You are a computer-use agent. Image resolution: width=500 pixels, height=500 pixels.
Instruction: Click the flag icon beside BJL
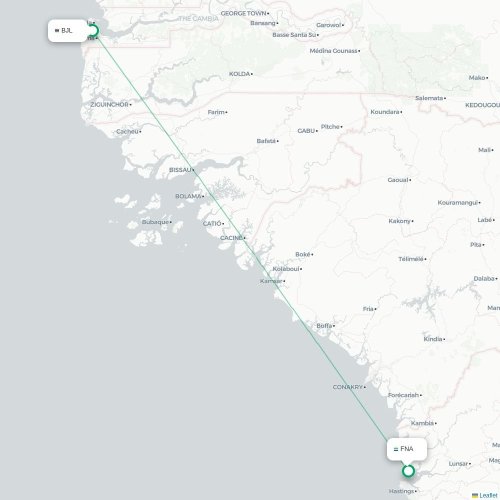[x=57, y=31]
